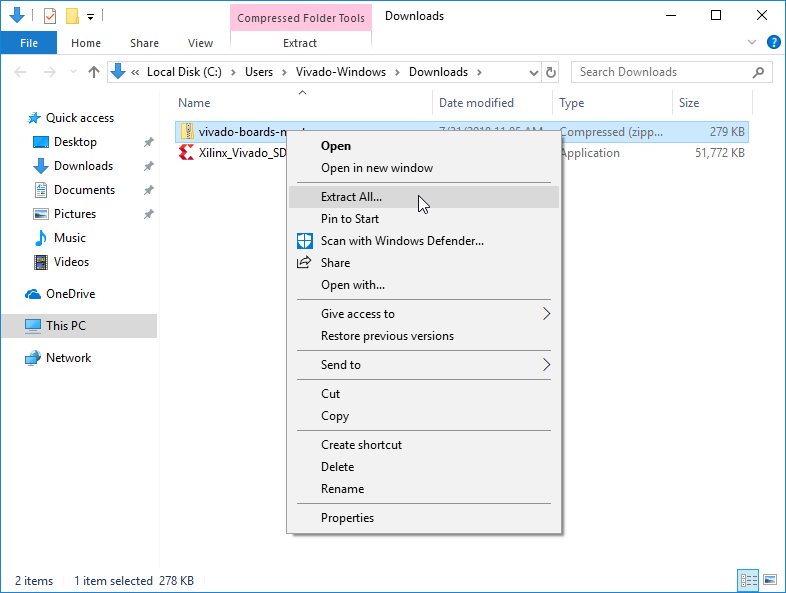Click Local Disk (C:) in the breadcrumb
786x593 pixels.
184,72
